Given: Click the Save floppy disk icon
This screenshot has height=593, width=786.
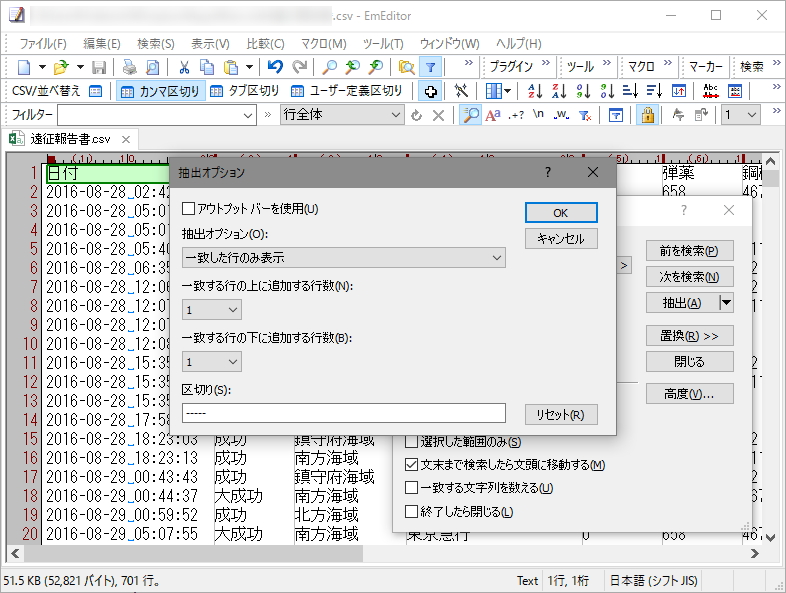Looking at the screenshot, I should (x=99, y=67).
